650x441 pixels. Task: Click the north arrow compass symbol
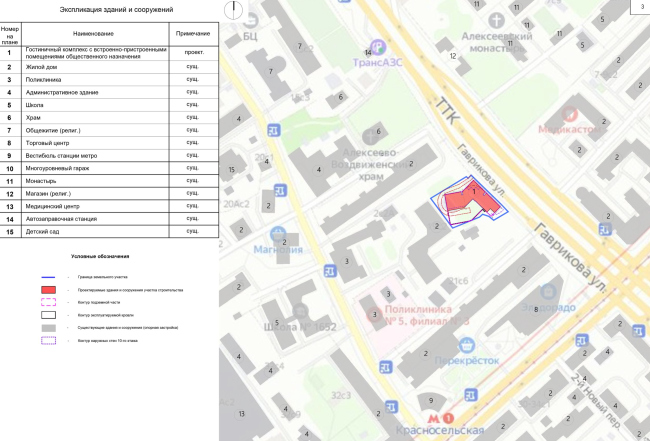click(x=232, y=10)
